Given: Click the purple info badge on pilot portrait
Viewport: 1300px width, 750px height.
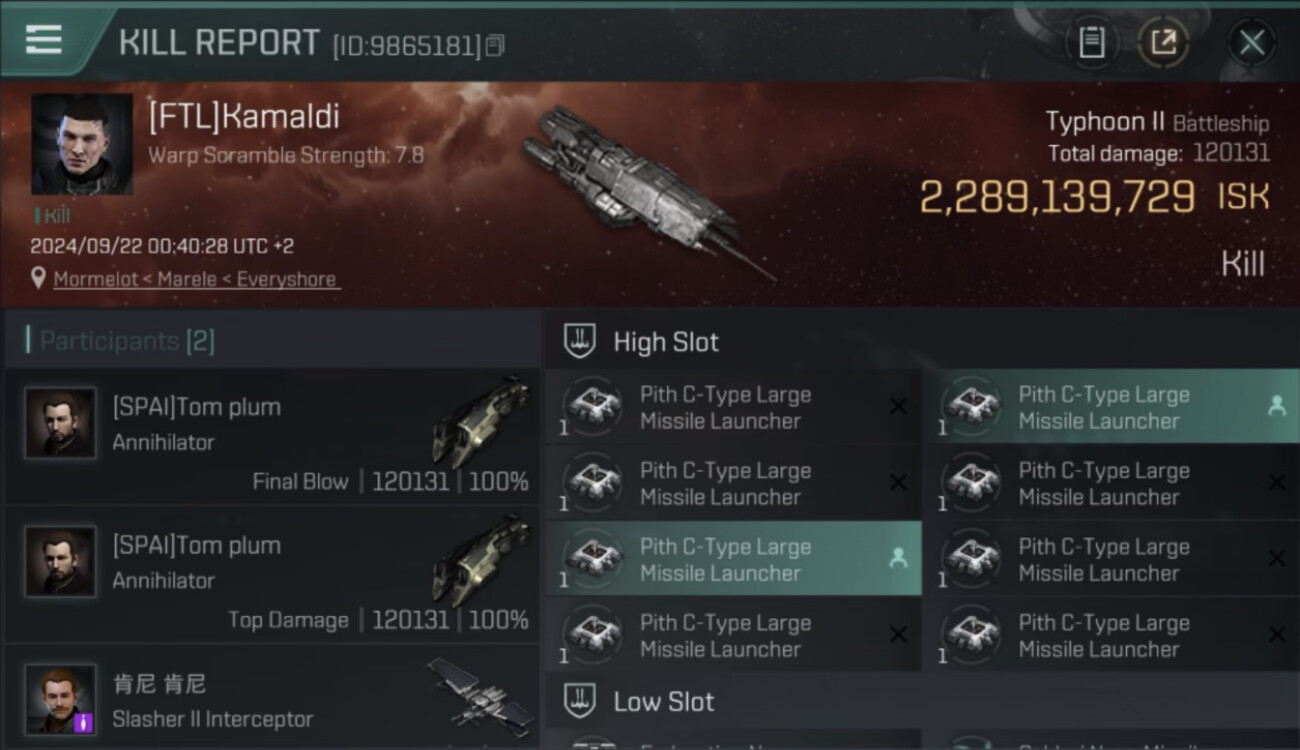Looking at the screenshot, I should pyautogui.click(x=83, y=721).
